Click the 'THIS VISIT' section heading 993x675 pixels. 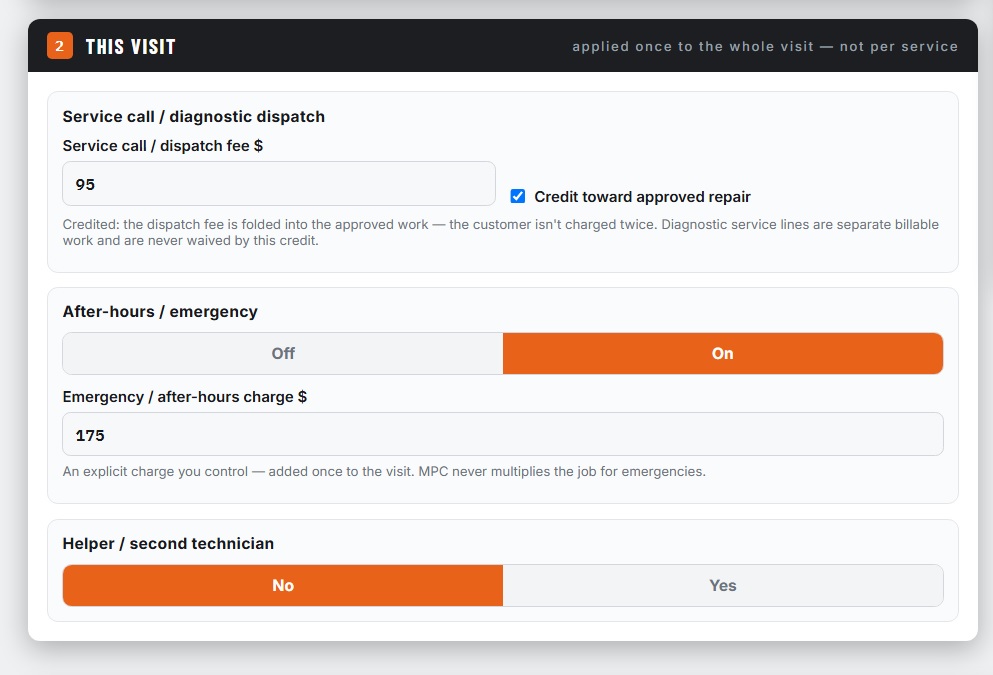[130, 47]
